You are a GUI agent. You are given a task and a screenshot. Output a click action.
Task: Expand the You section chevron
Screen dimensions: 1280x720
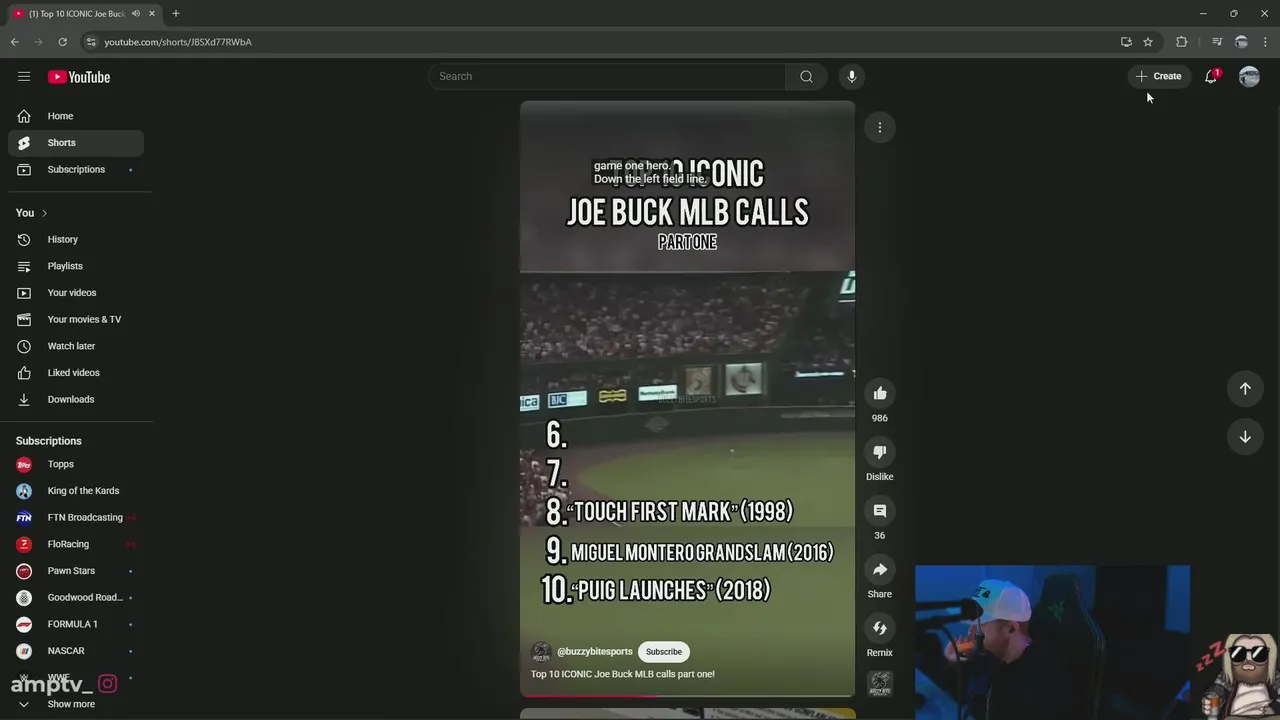click(x=44, y=213)
